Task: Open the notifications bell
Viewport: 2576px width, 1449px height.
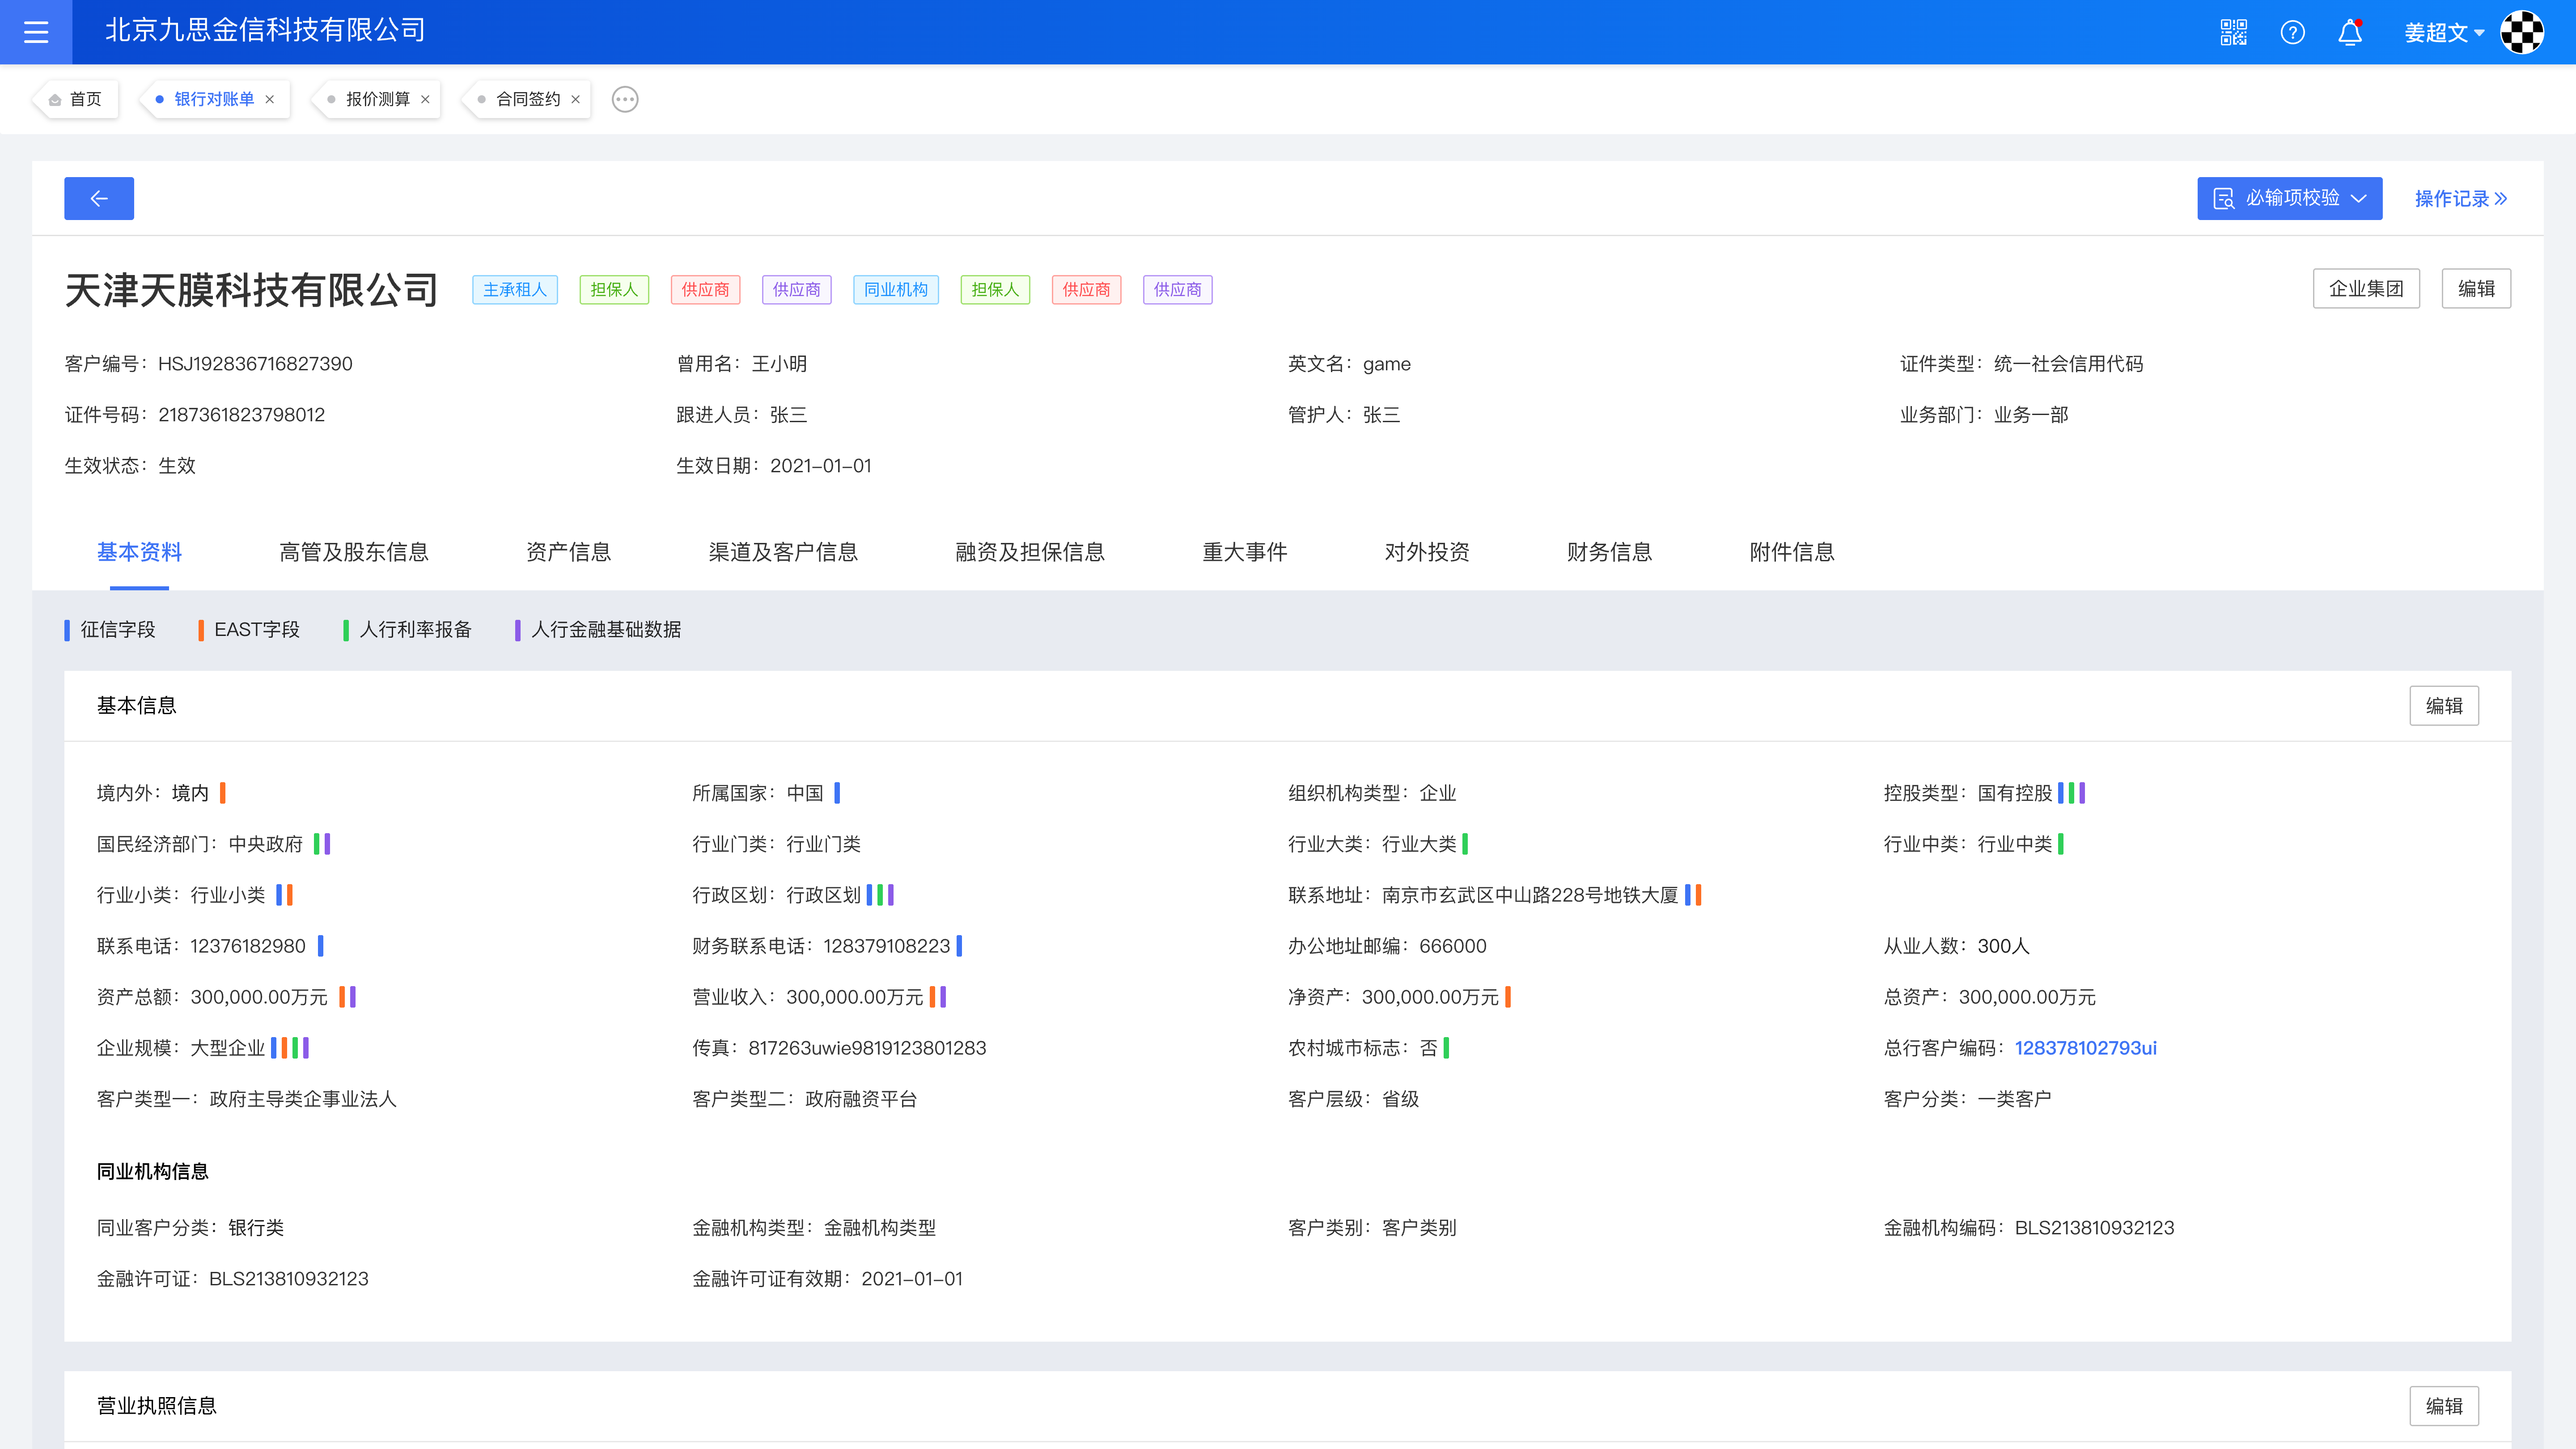Action: coord(2350,32)
